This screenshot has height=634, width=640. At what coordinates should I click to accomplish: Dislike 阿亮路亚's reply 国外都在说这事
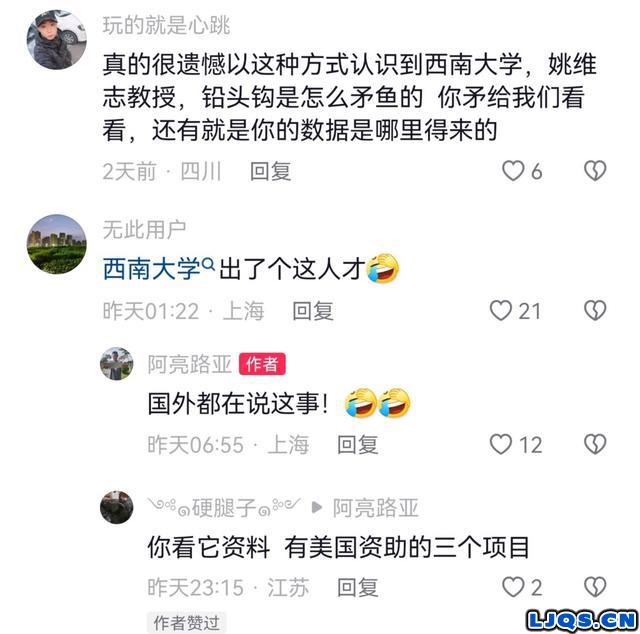[595, 444]
